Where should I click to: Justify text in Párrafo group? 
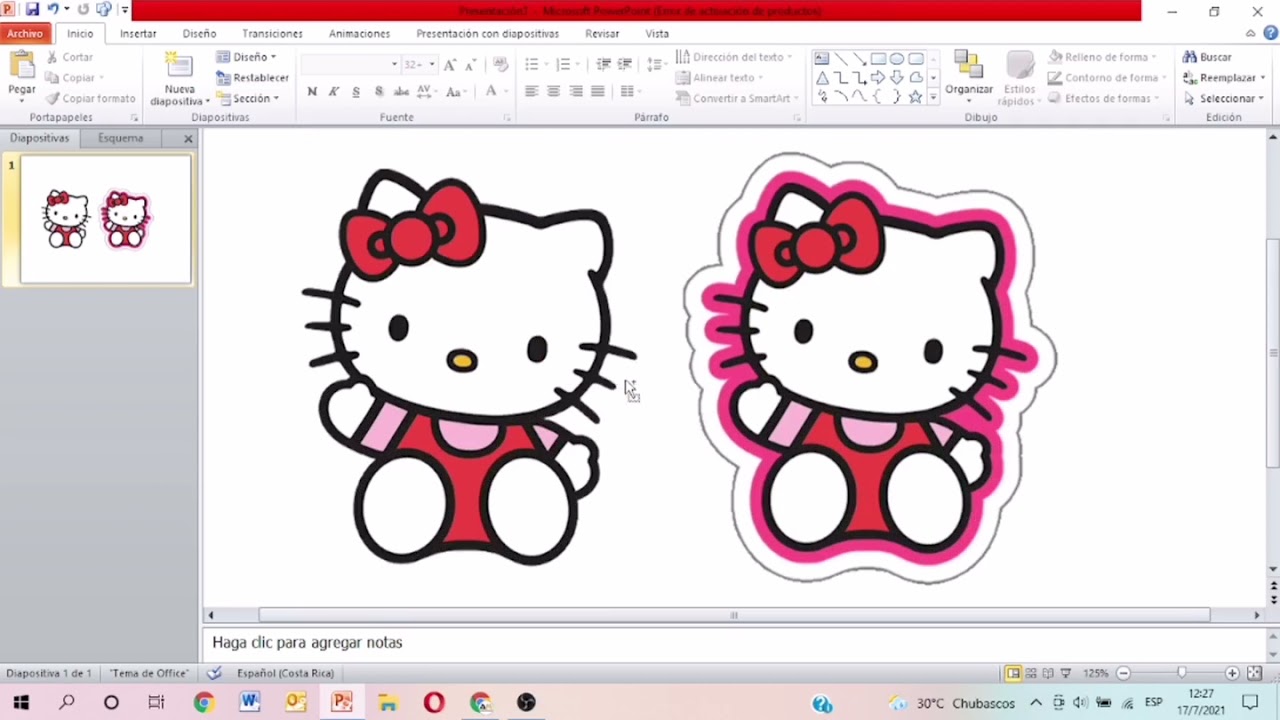[x=598, y=91]
